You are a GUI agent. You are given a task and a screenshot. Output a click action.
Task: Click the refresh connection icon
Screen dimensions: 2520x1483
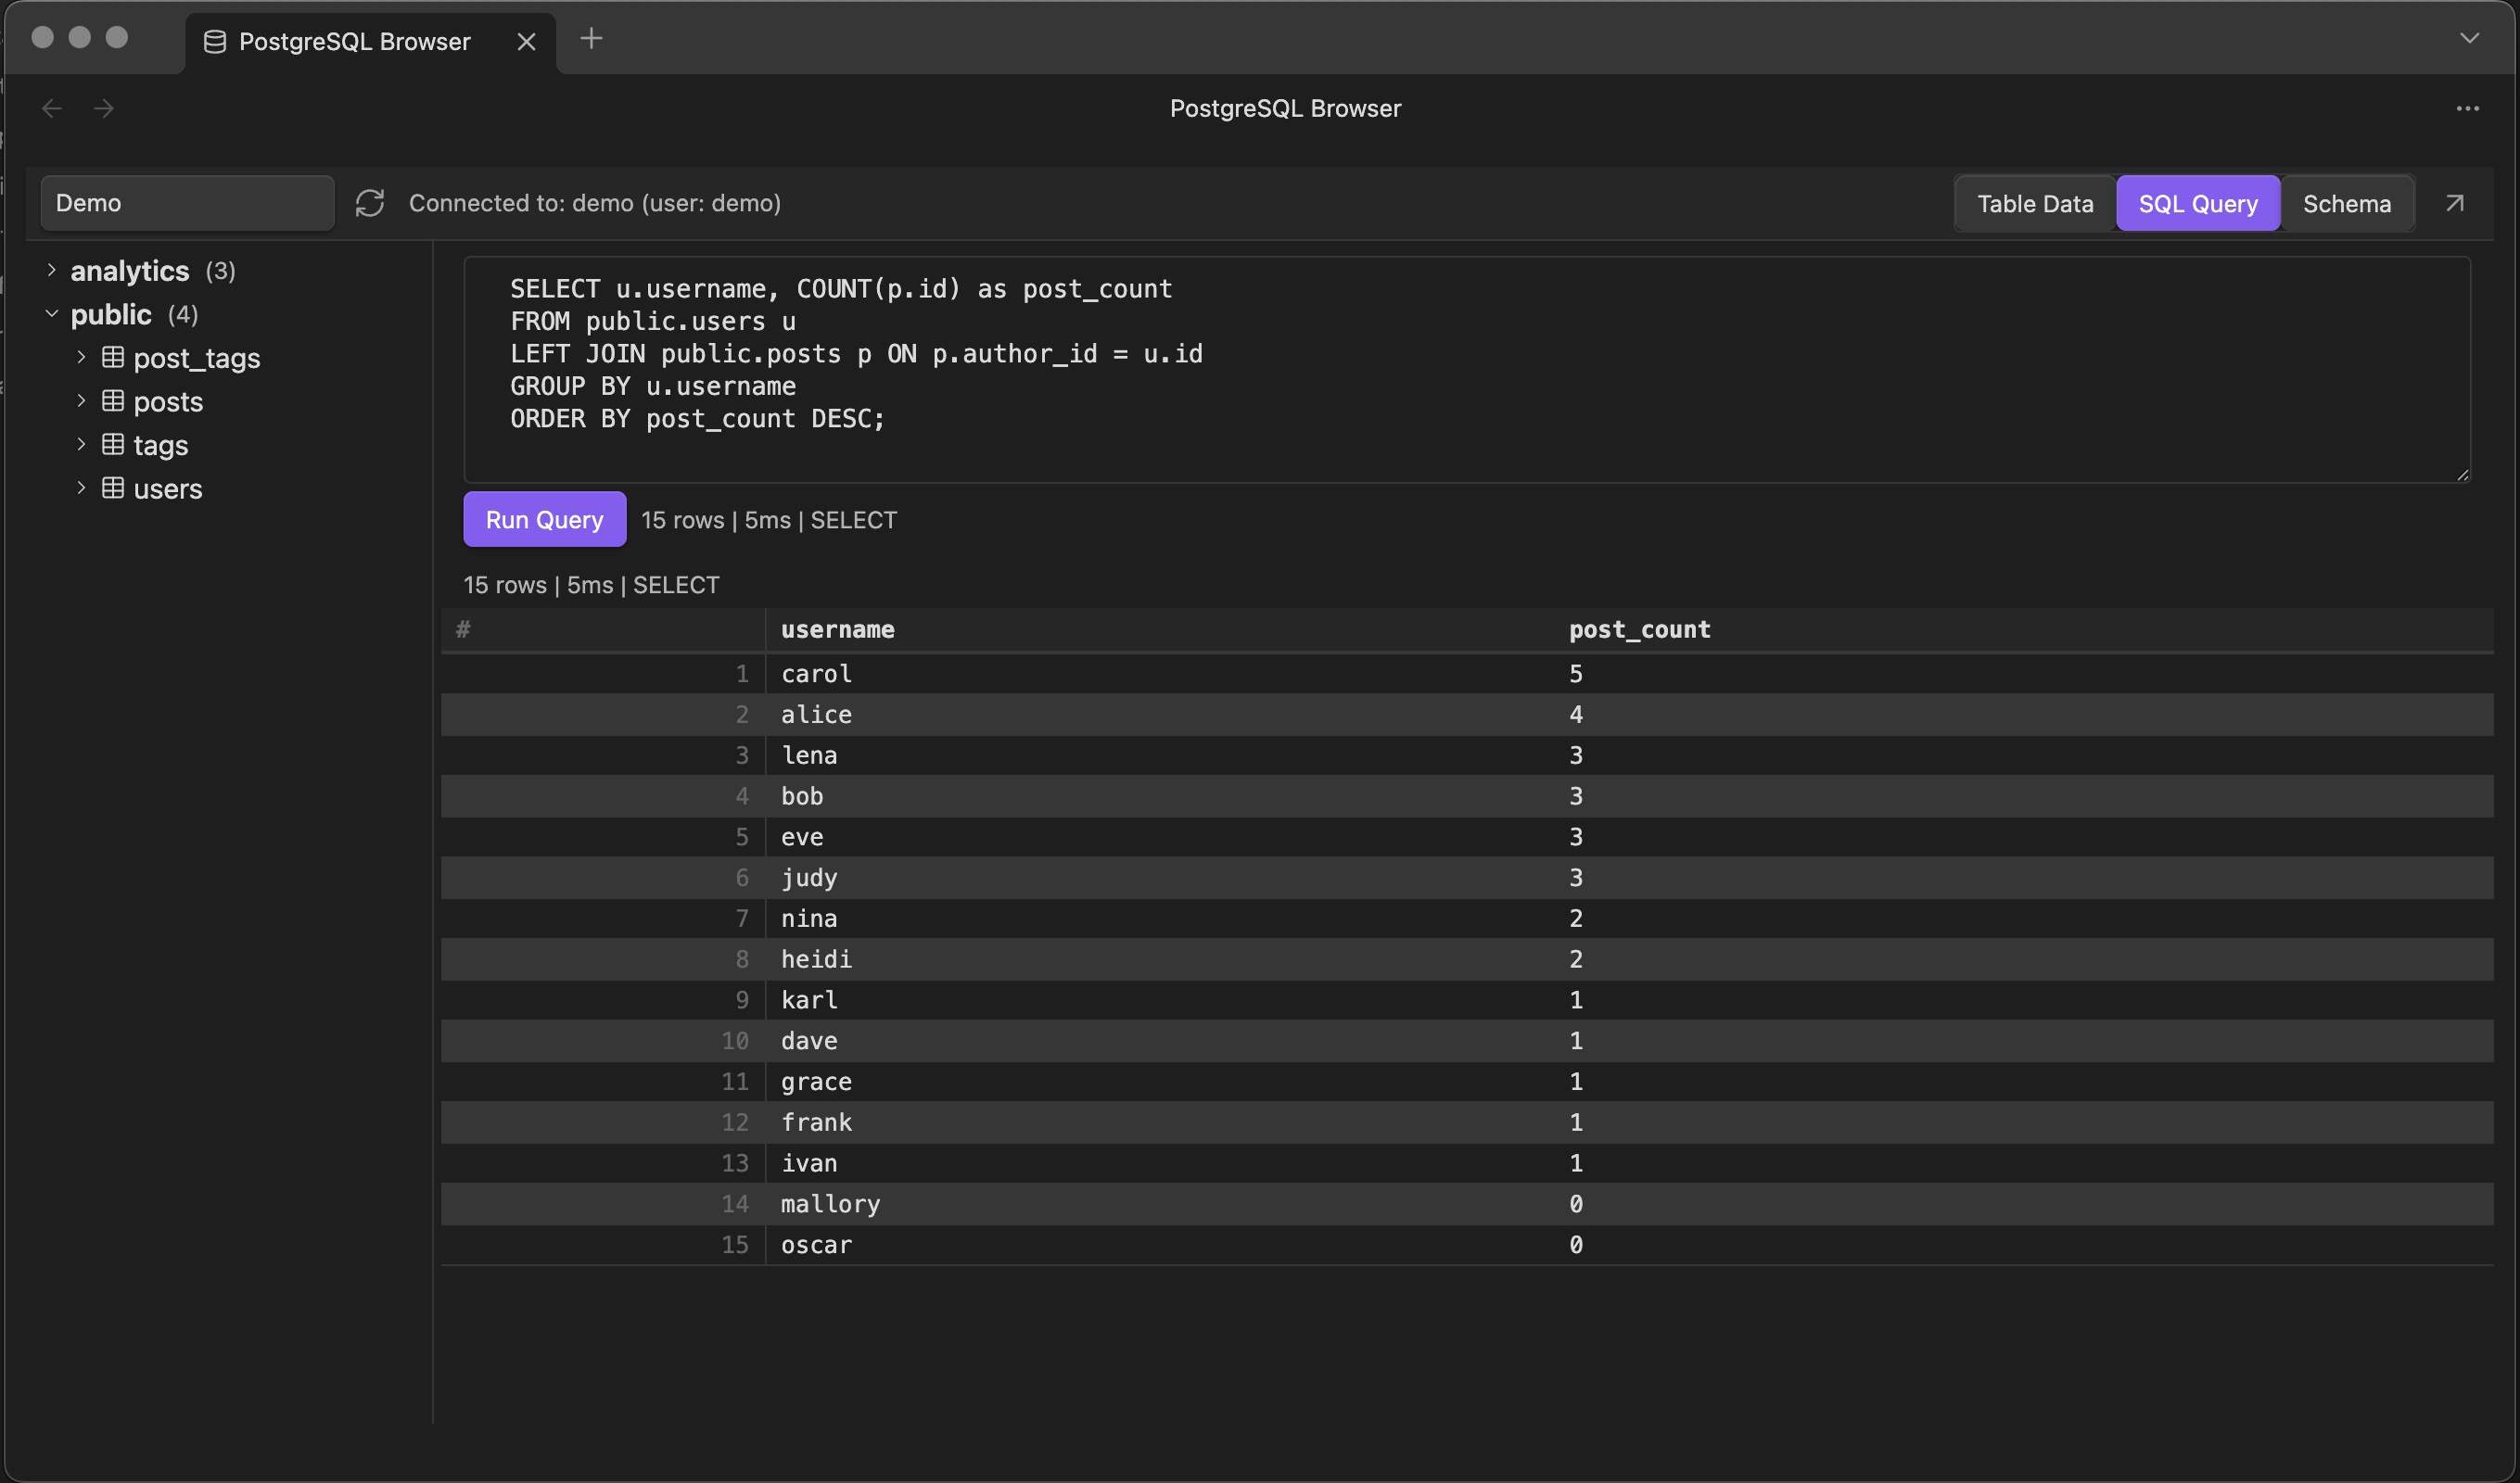[370, 203]
